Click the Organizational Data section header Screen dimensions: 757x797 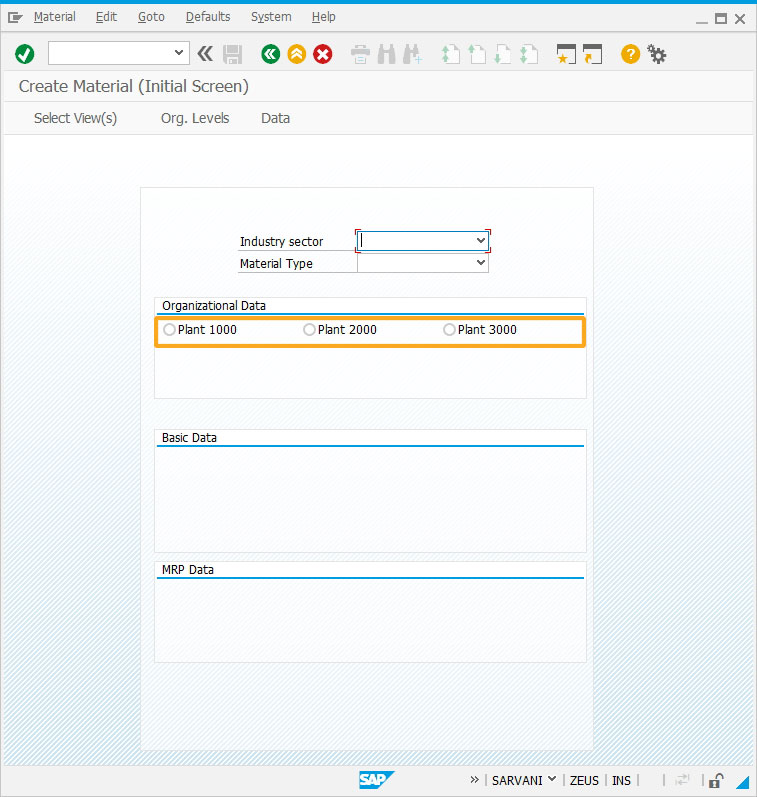214,306
